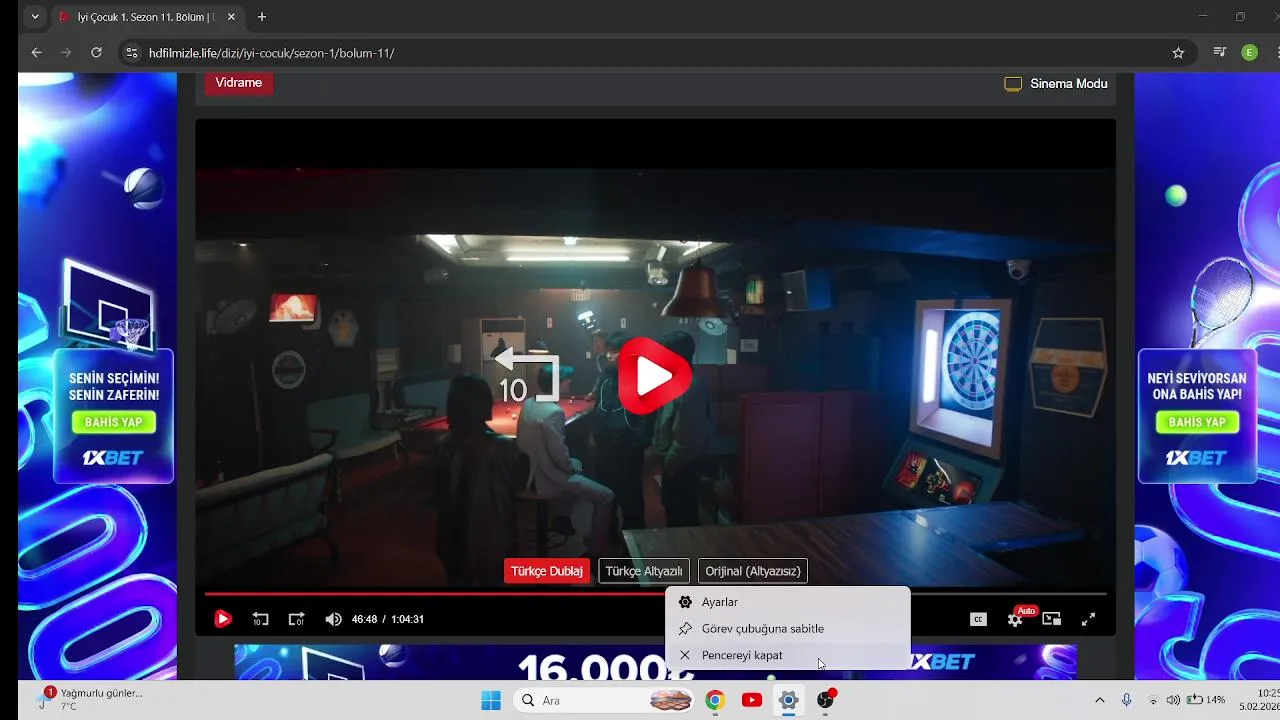The width and height of the screenshot is (1280, 720).
Task: Open Chrome from the taskbar
Action: pyautogui.click(x=715, y=700)
